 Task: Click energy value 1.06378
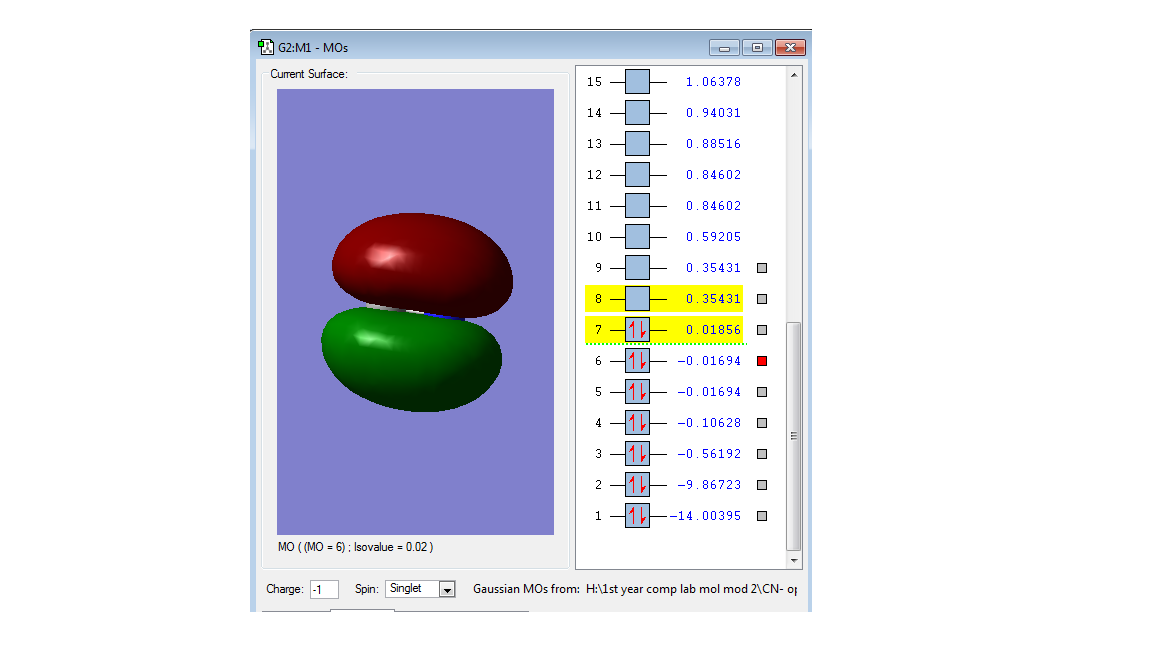713,82
